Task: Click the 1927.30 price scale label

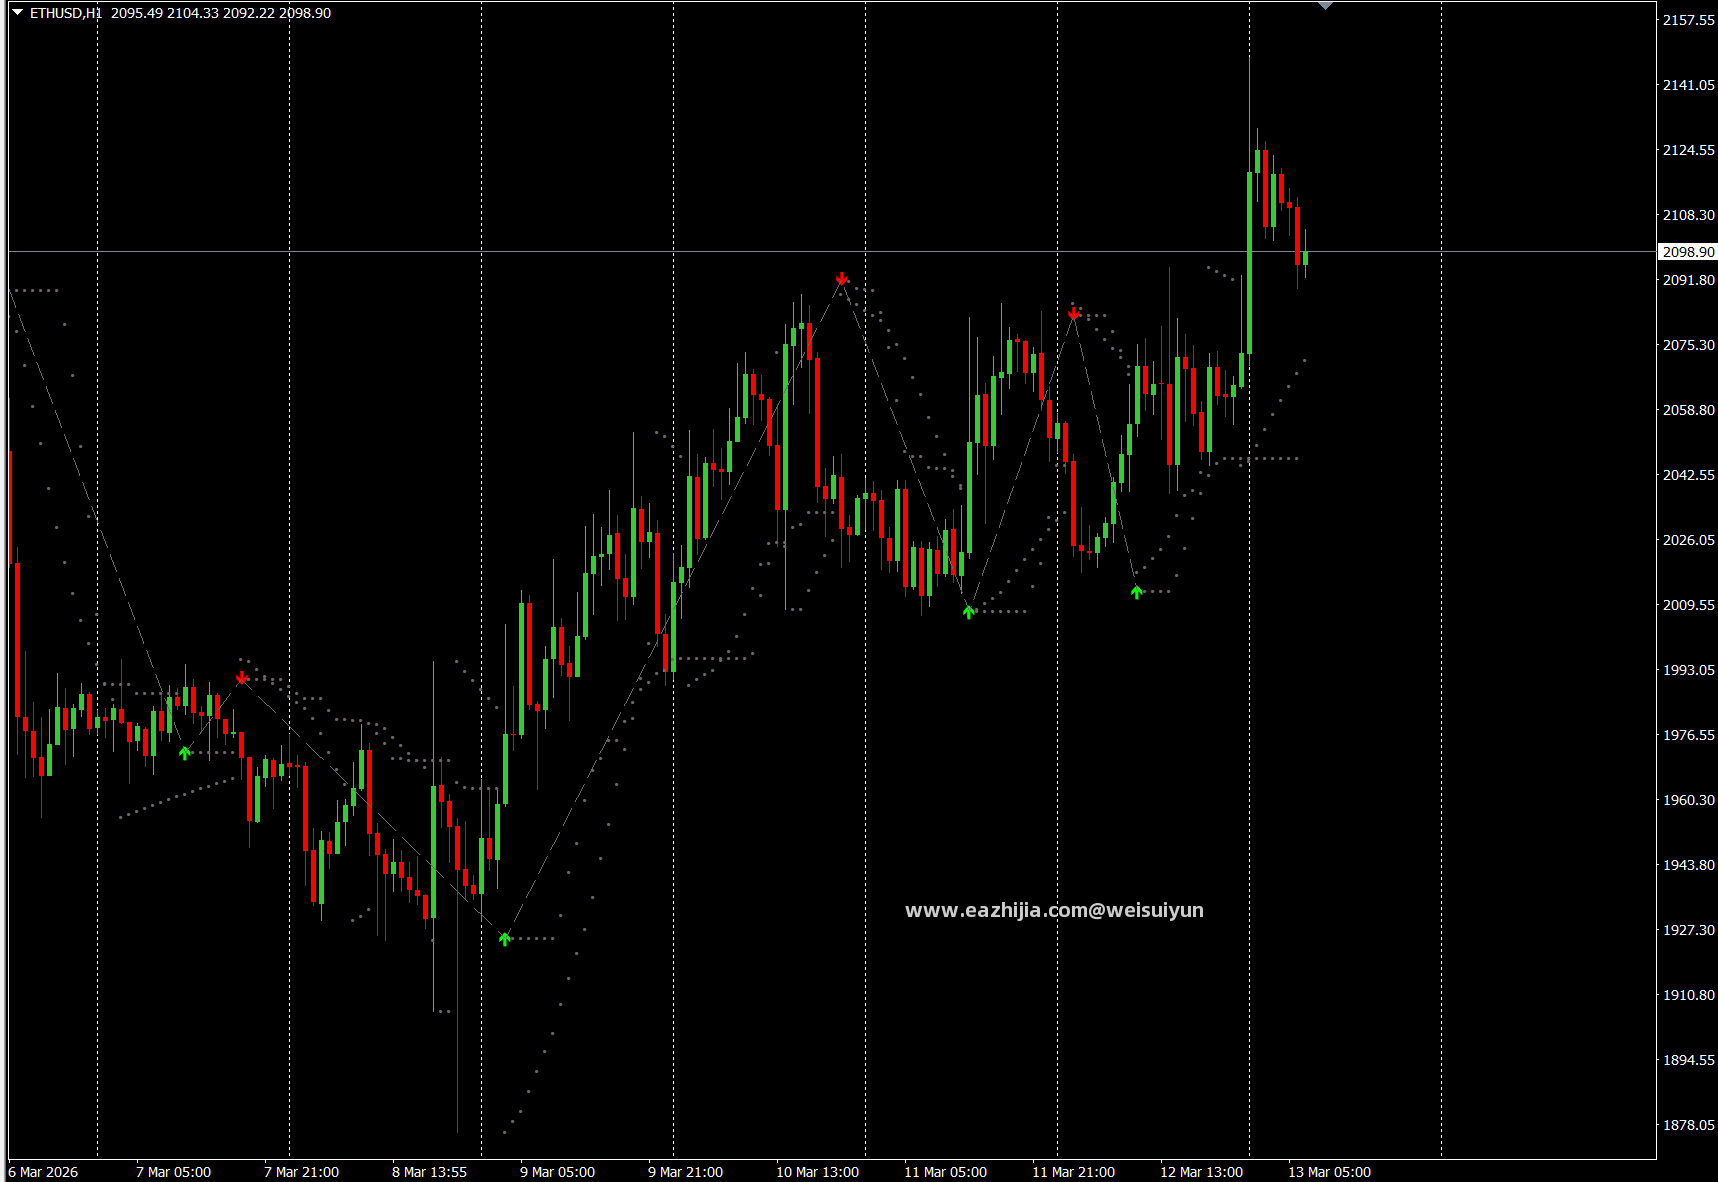Action: (1688, 930)
